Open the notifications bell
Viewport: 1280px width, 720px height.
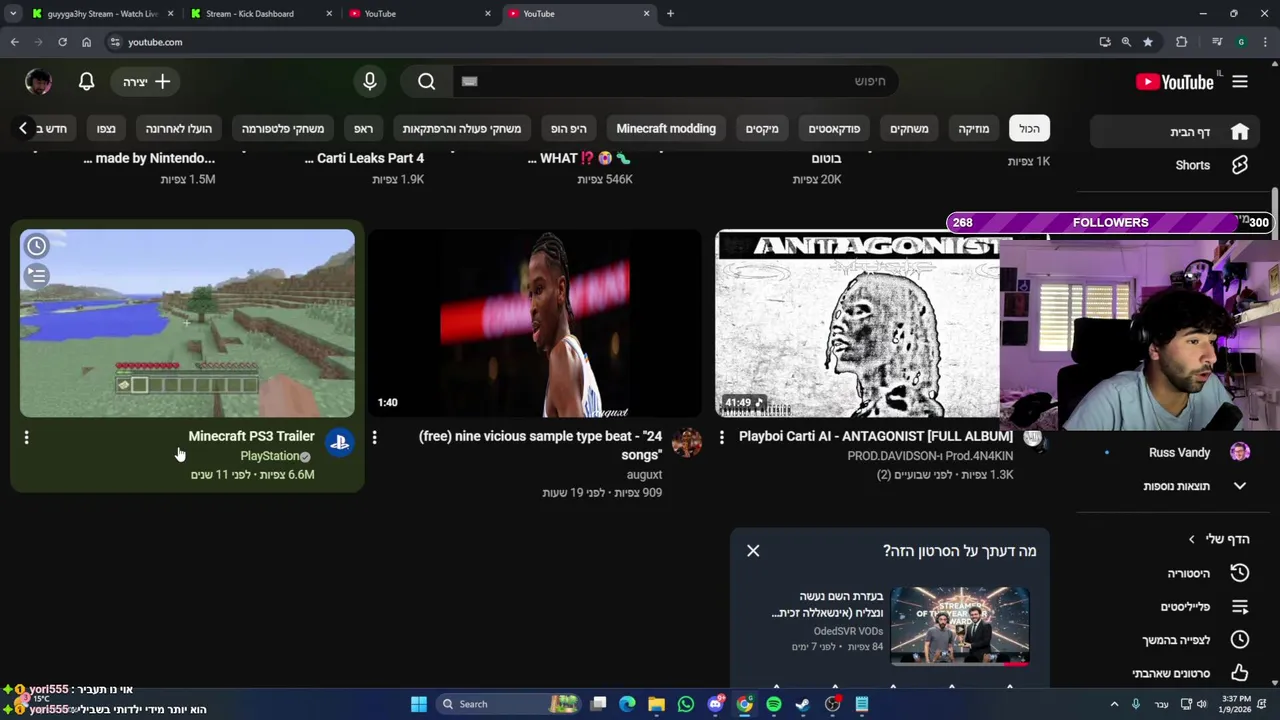pyautogui.click(x=86, y=82)
